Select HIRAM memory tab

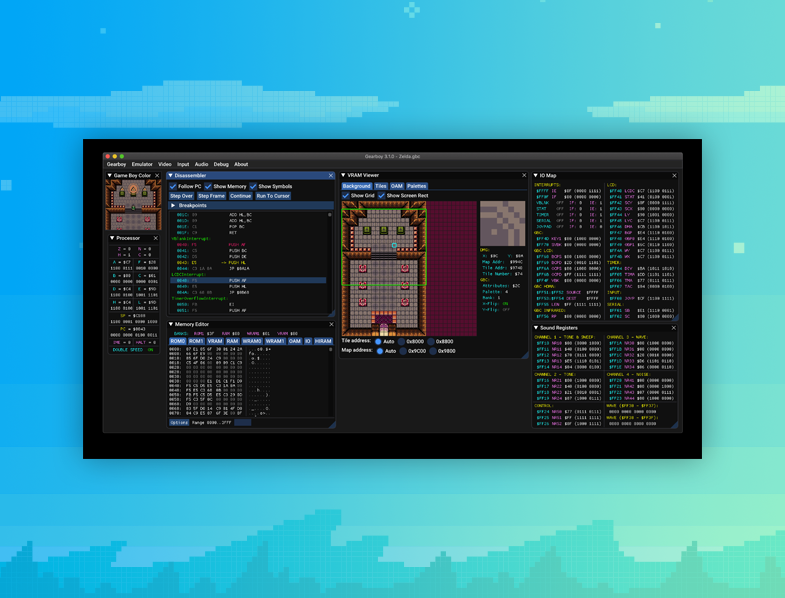pos(323,342)
